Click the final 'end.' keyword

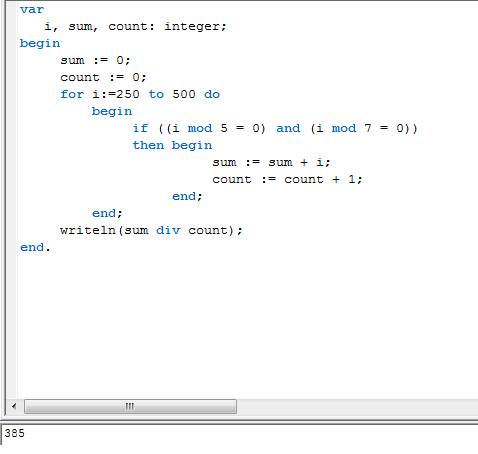click(x=35, y=247)
